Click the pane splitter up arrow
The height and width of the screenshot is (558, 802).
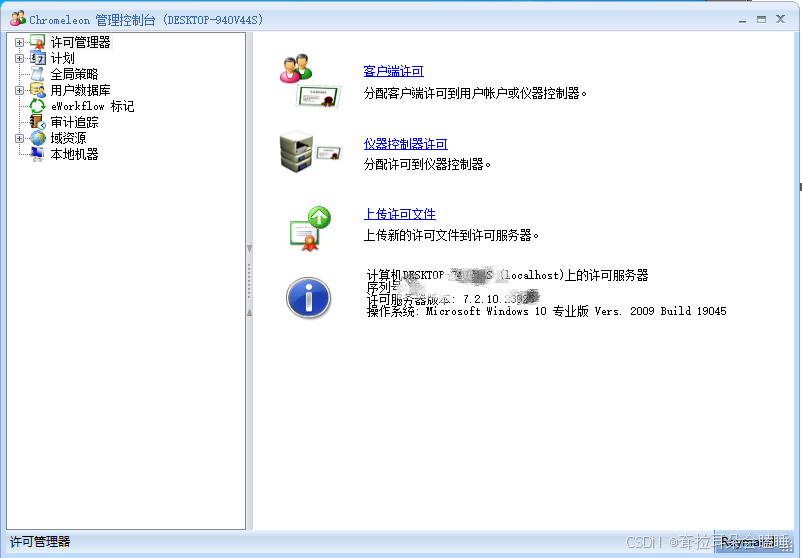coord(250,312)
